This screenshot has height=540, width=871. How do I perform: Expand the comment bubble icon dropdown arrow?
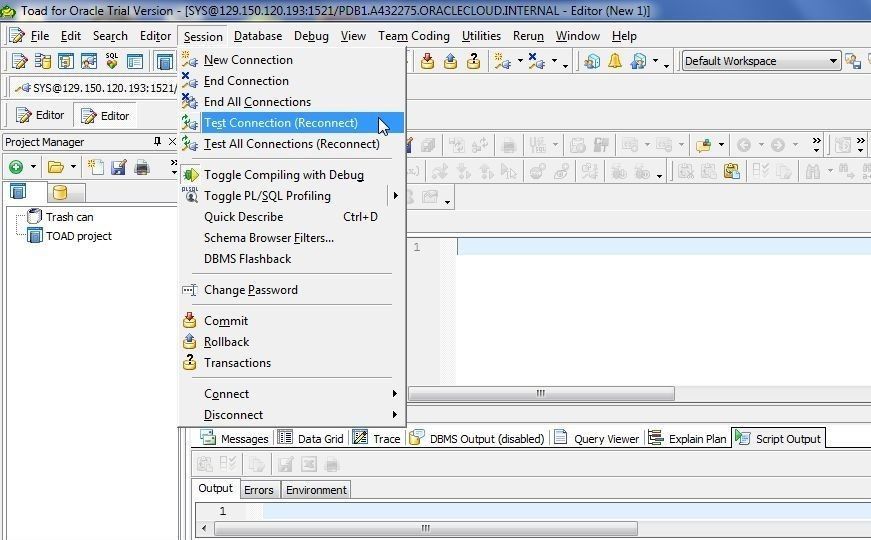(x=721, y=146)
